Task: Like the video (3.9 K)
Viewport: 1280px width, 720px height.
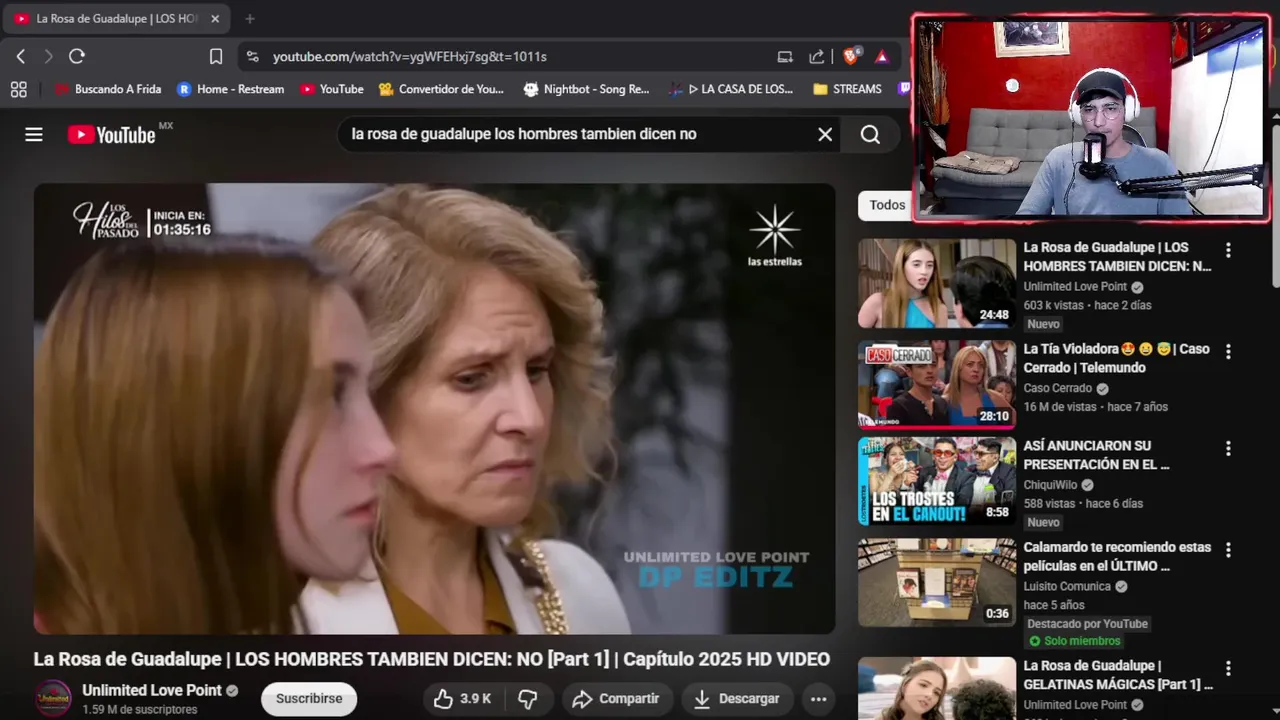Action: (462, 699)
